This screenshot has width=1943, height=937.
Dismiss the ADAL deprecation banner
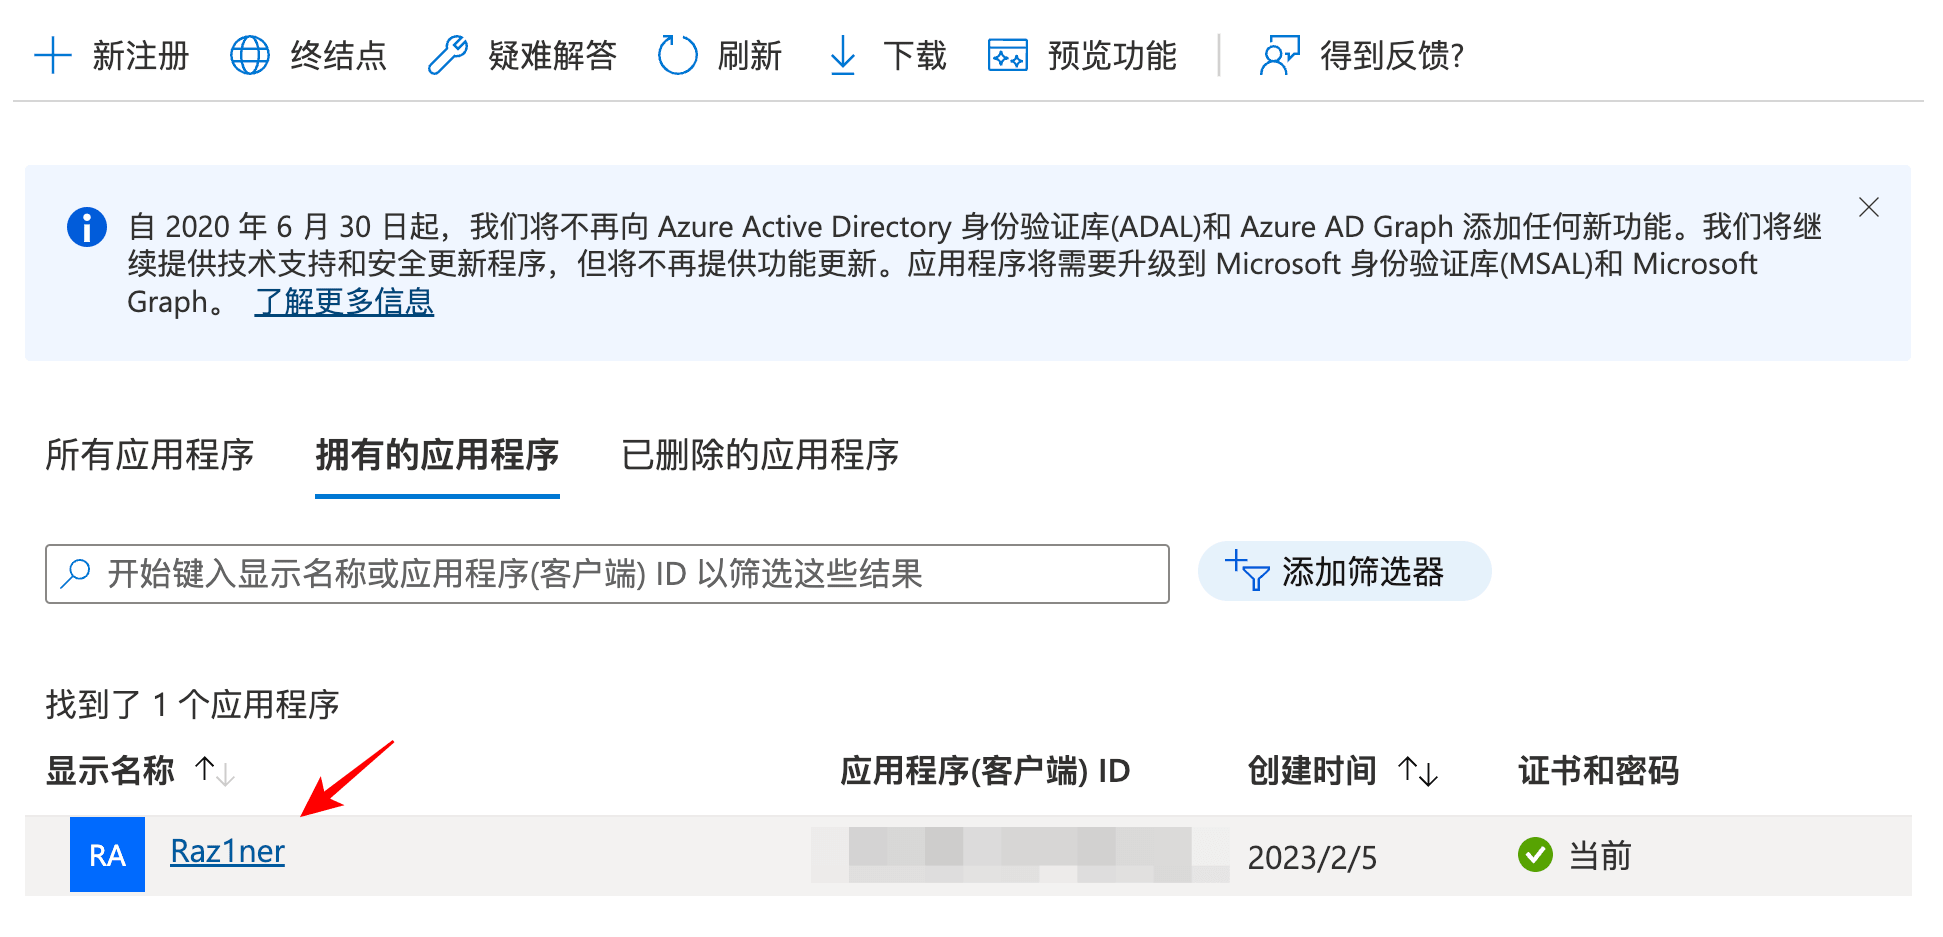(1868, 207)
